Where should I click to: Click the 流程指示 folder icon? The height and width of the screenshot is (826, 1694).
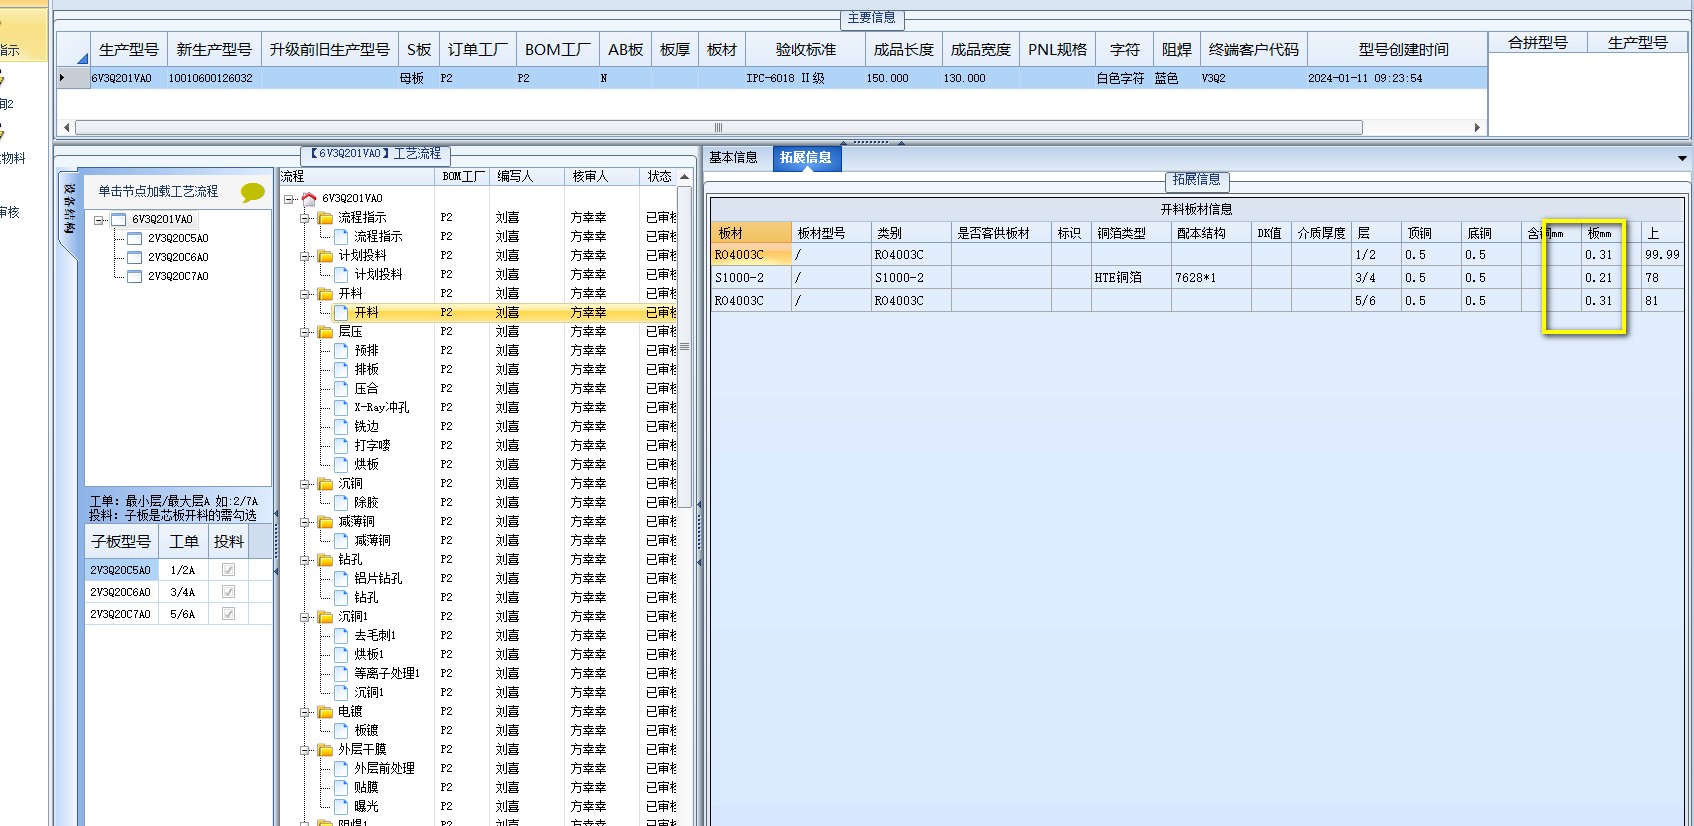tap(325, 217)
